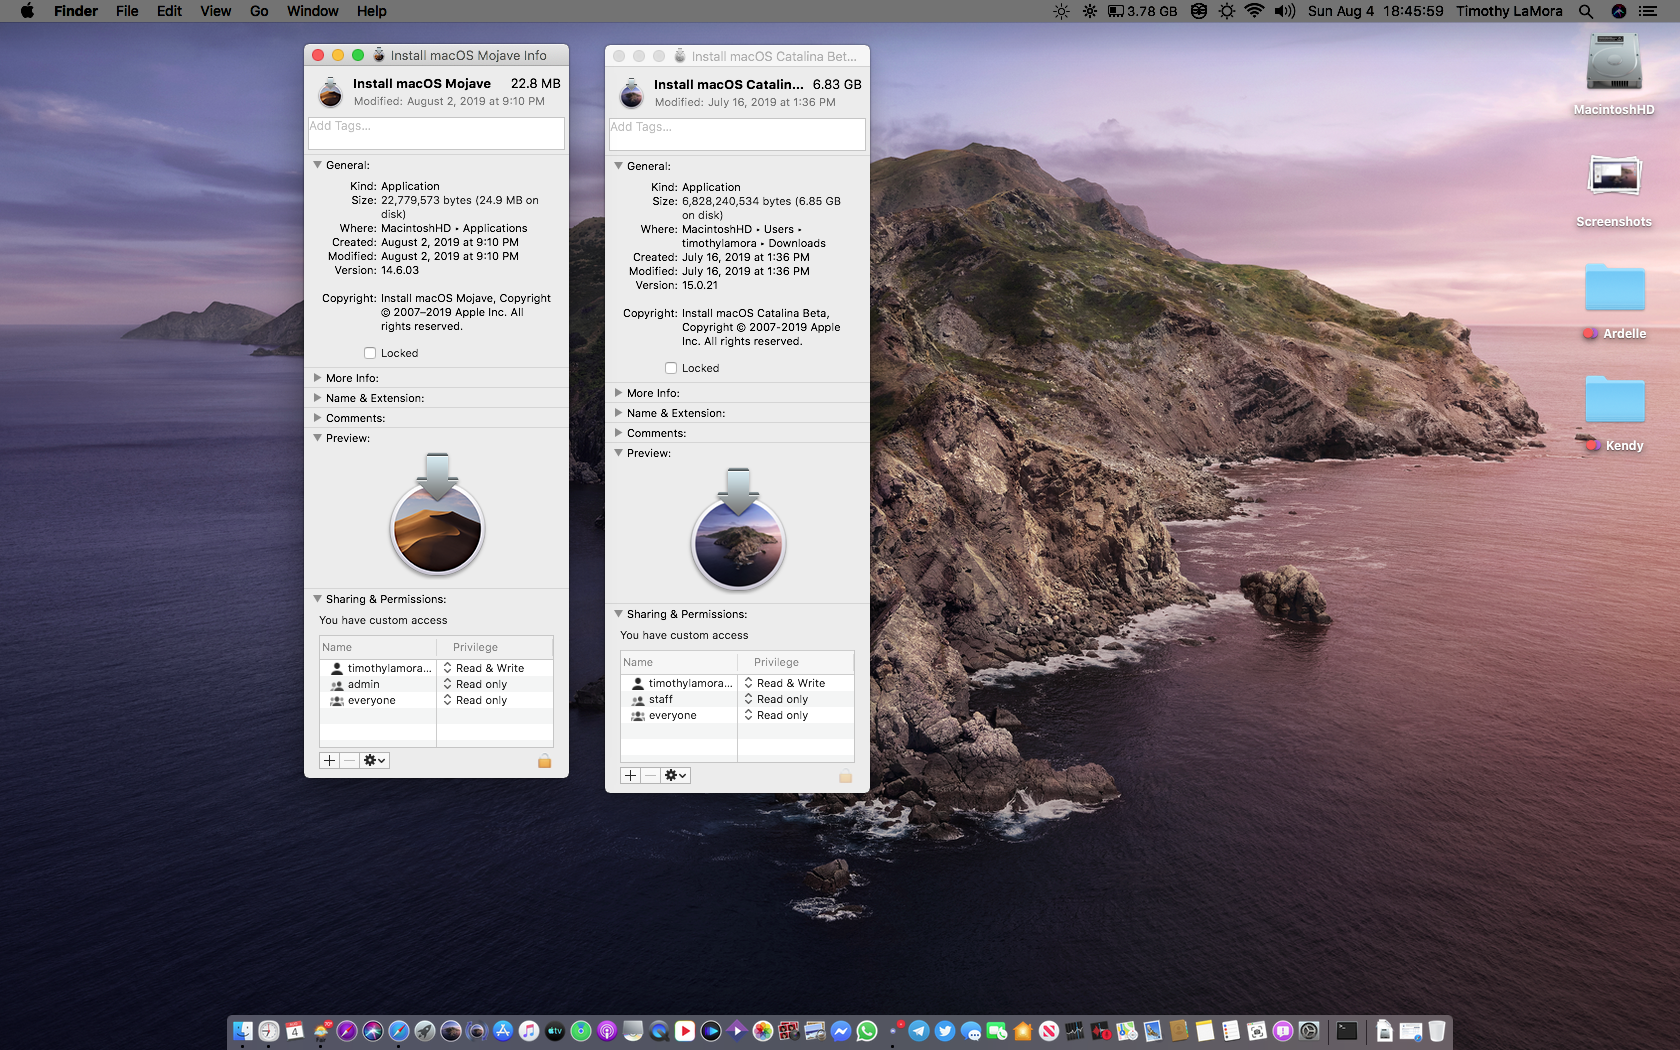Screen dimensions: 1680x1050
Task: Toggle Locked checkbox in Catalina Info window
Action: 671,368
